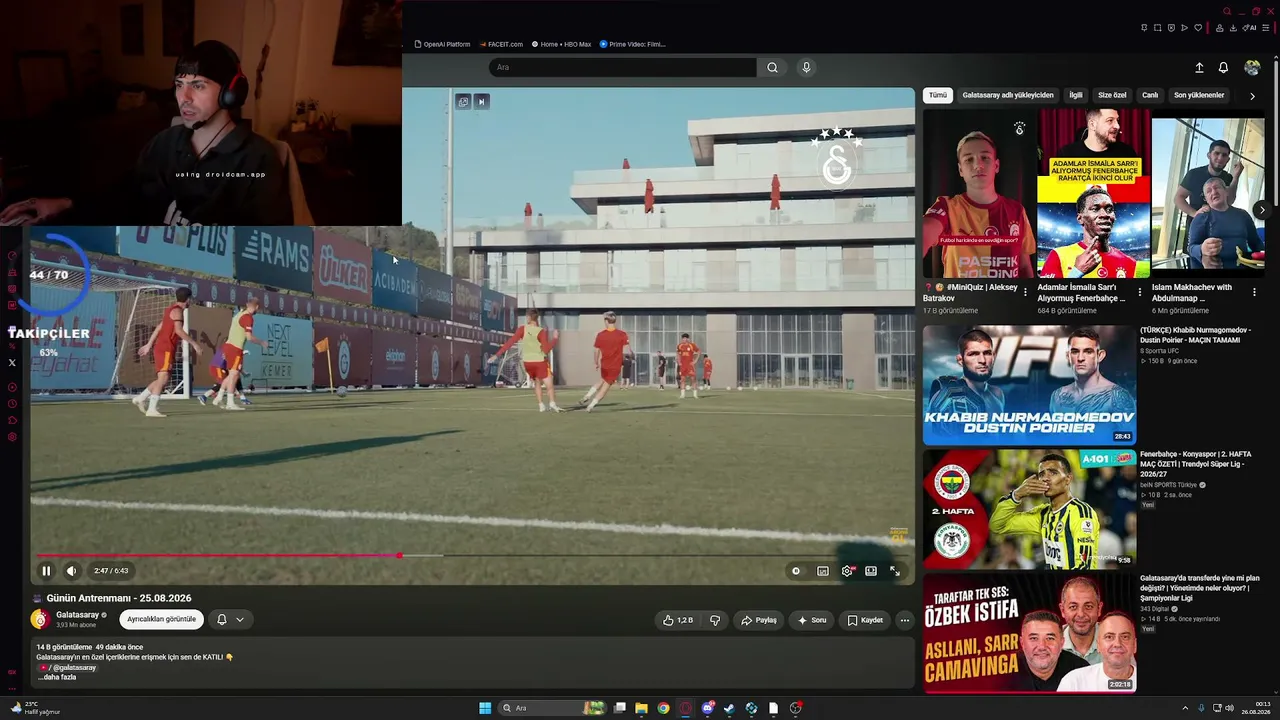Toggle subtitles button in the video player
1280x720 pixels.
[x=823, y=571]
